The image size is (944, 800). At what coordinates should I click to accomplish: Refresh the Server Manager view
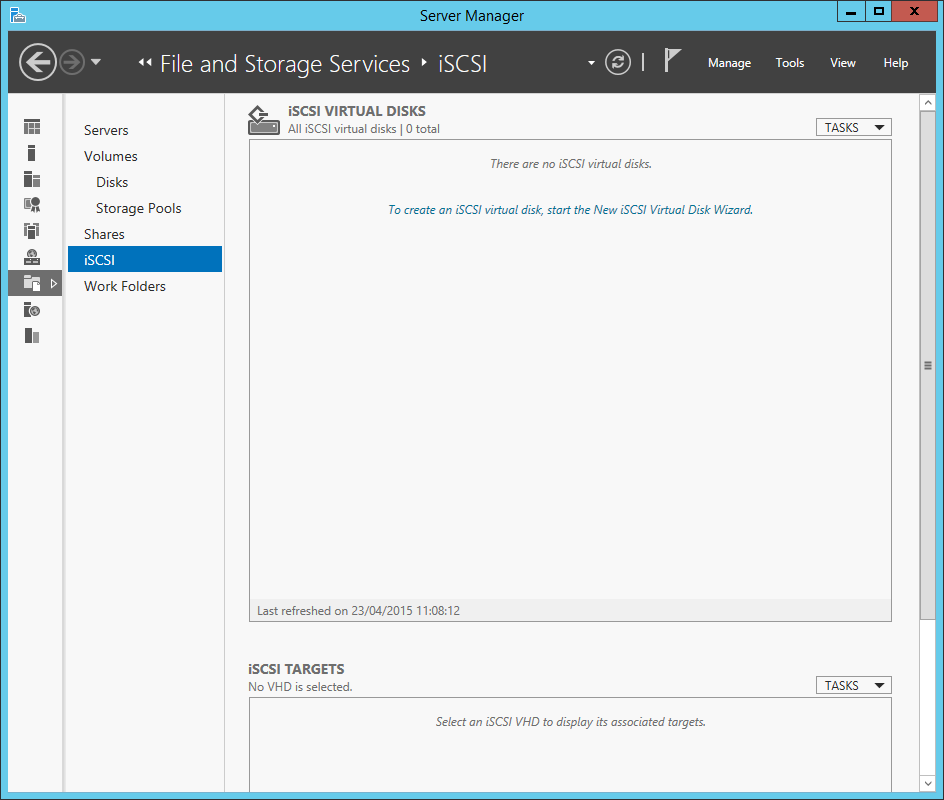(618, 63)
